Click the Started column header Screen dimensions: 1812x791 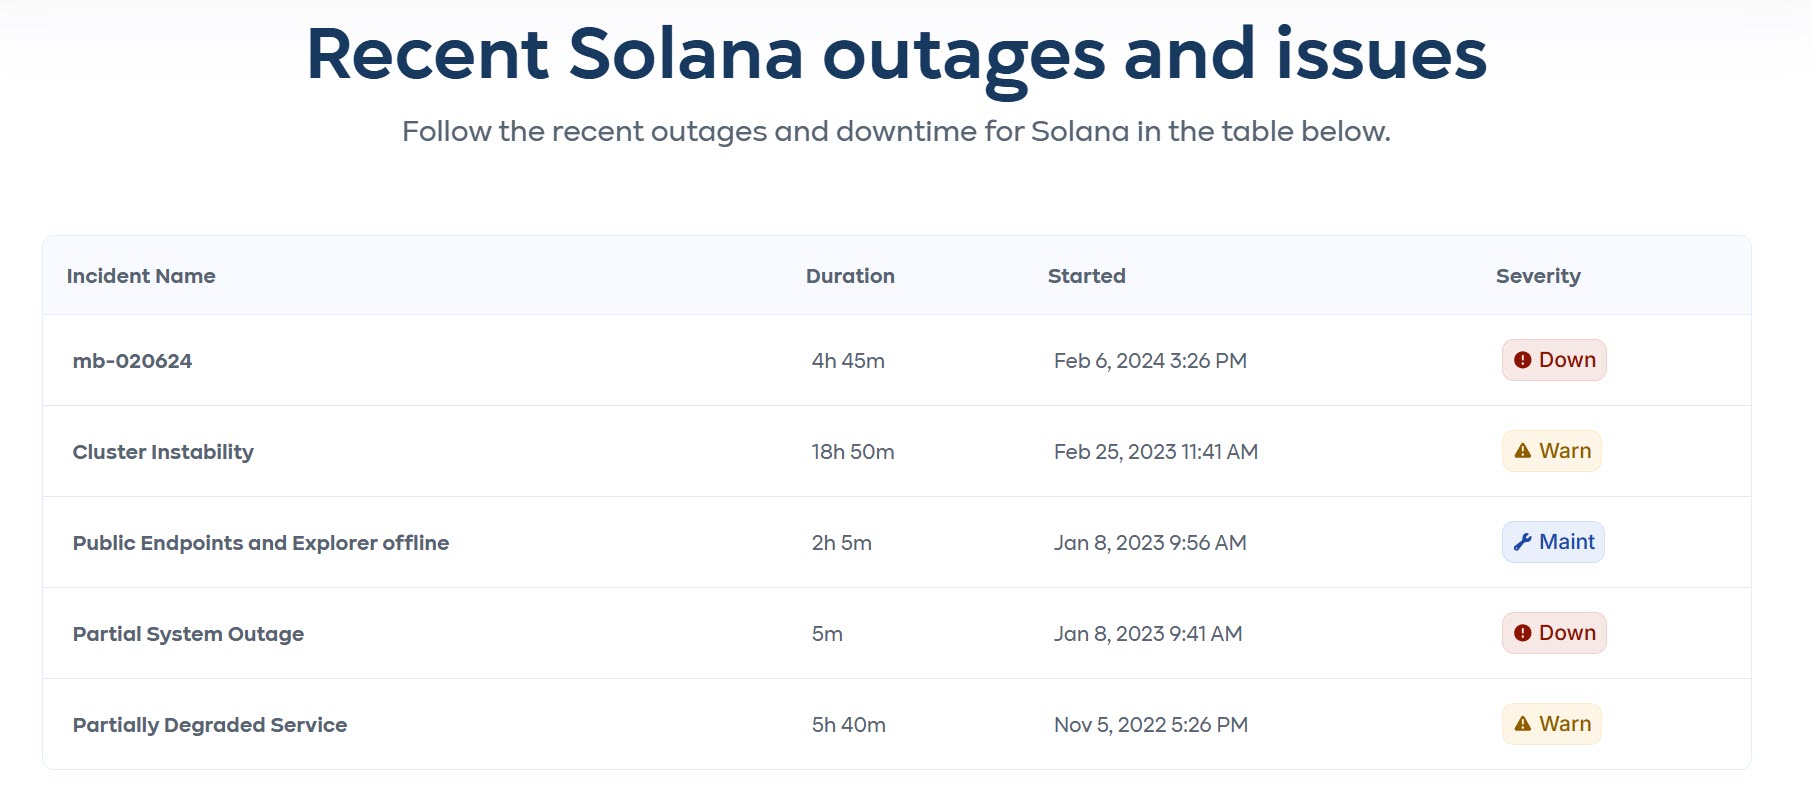pos(1086,275)
